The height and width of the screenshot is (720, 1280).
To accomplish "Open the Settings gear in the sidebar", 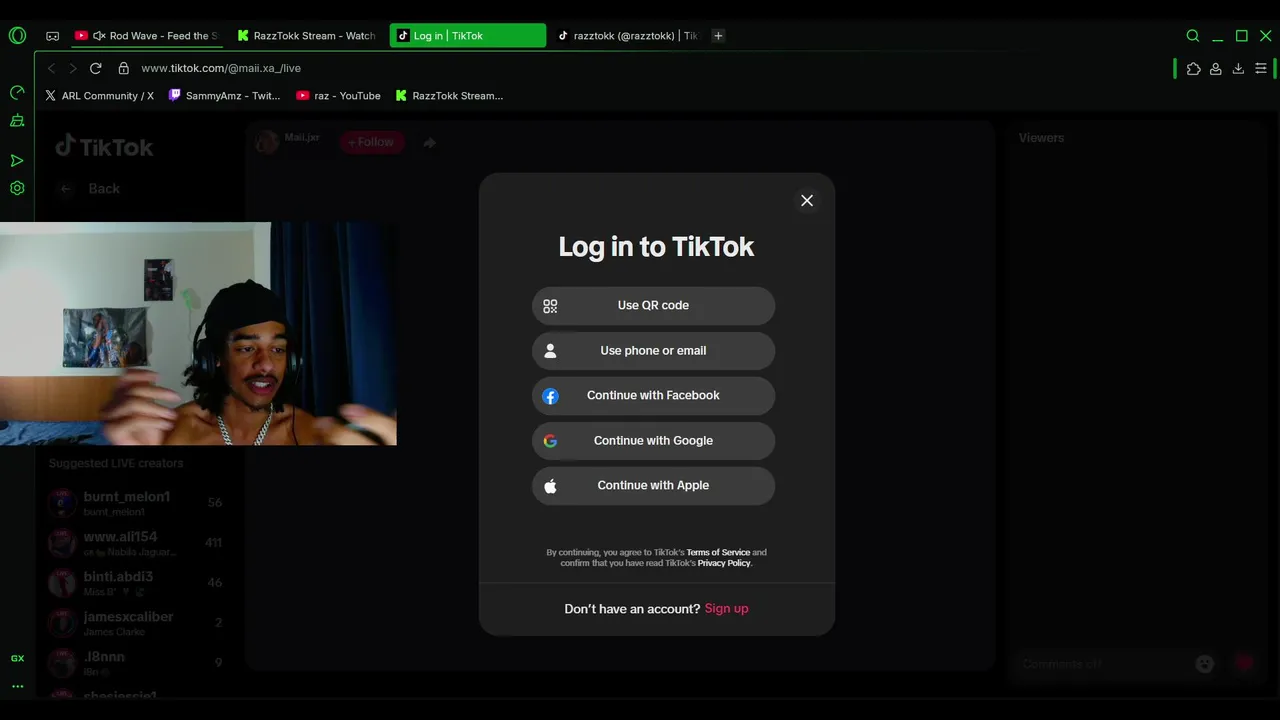I will 17,188.
